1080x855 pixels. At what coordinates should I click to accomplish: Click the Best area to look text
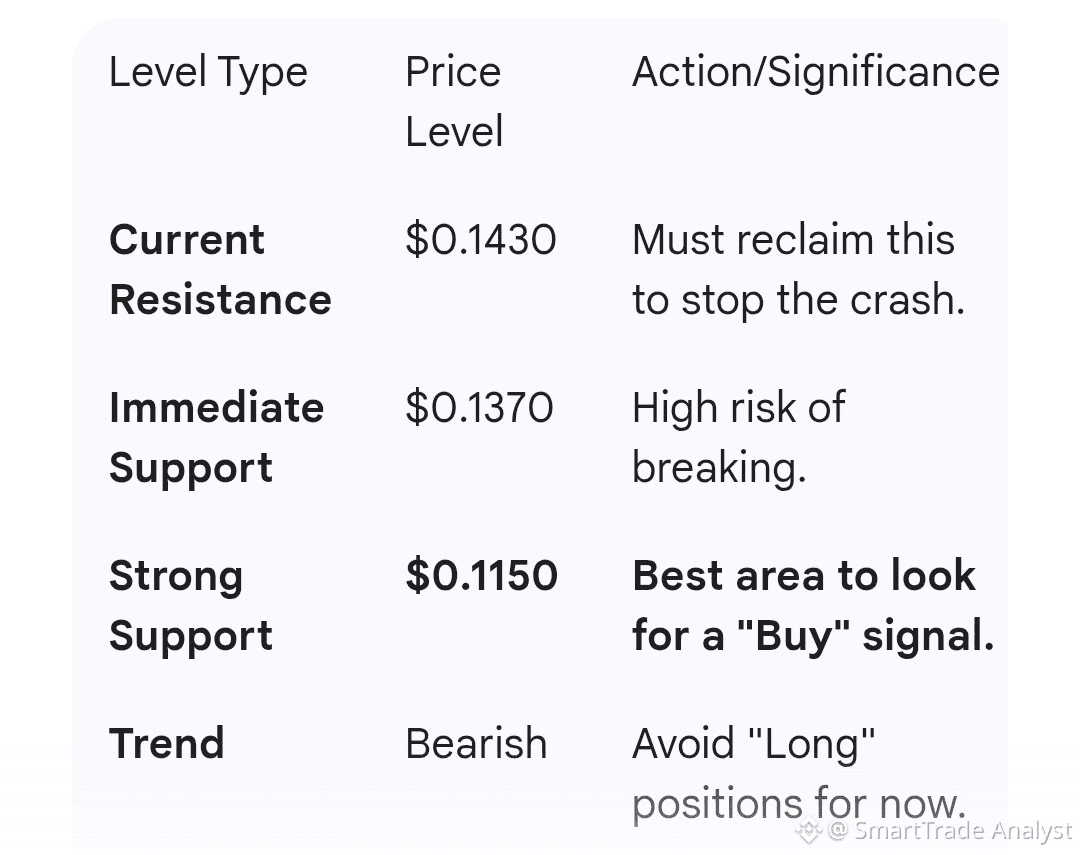point(803,576)
